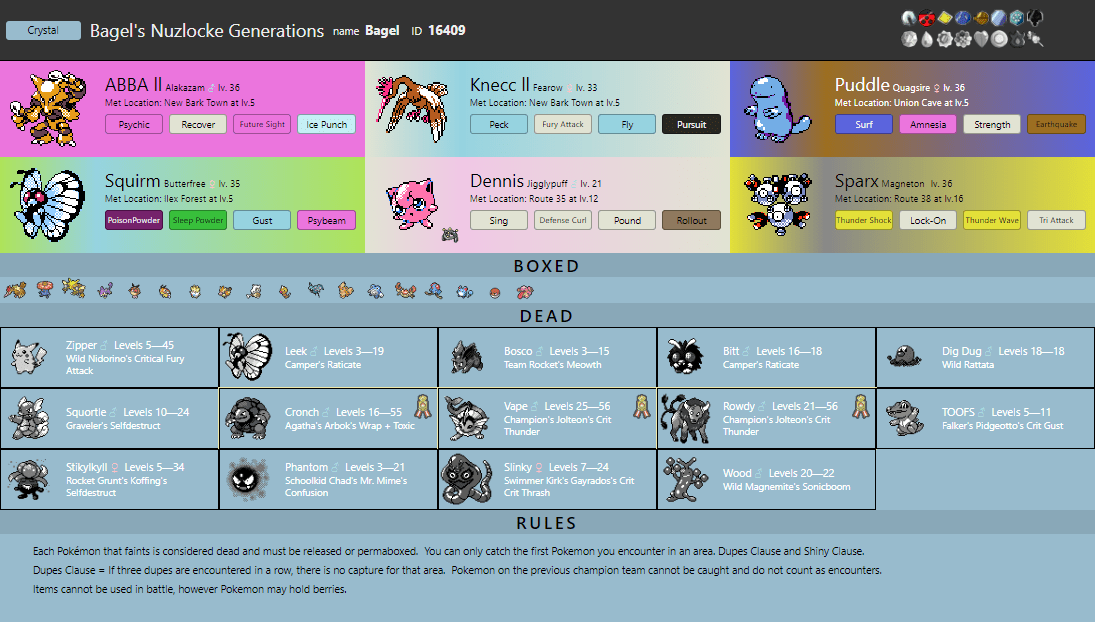Expand the RULES section
The image size is (1095, 622).
[547, 522]
